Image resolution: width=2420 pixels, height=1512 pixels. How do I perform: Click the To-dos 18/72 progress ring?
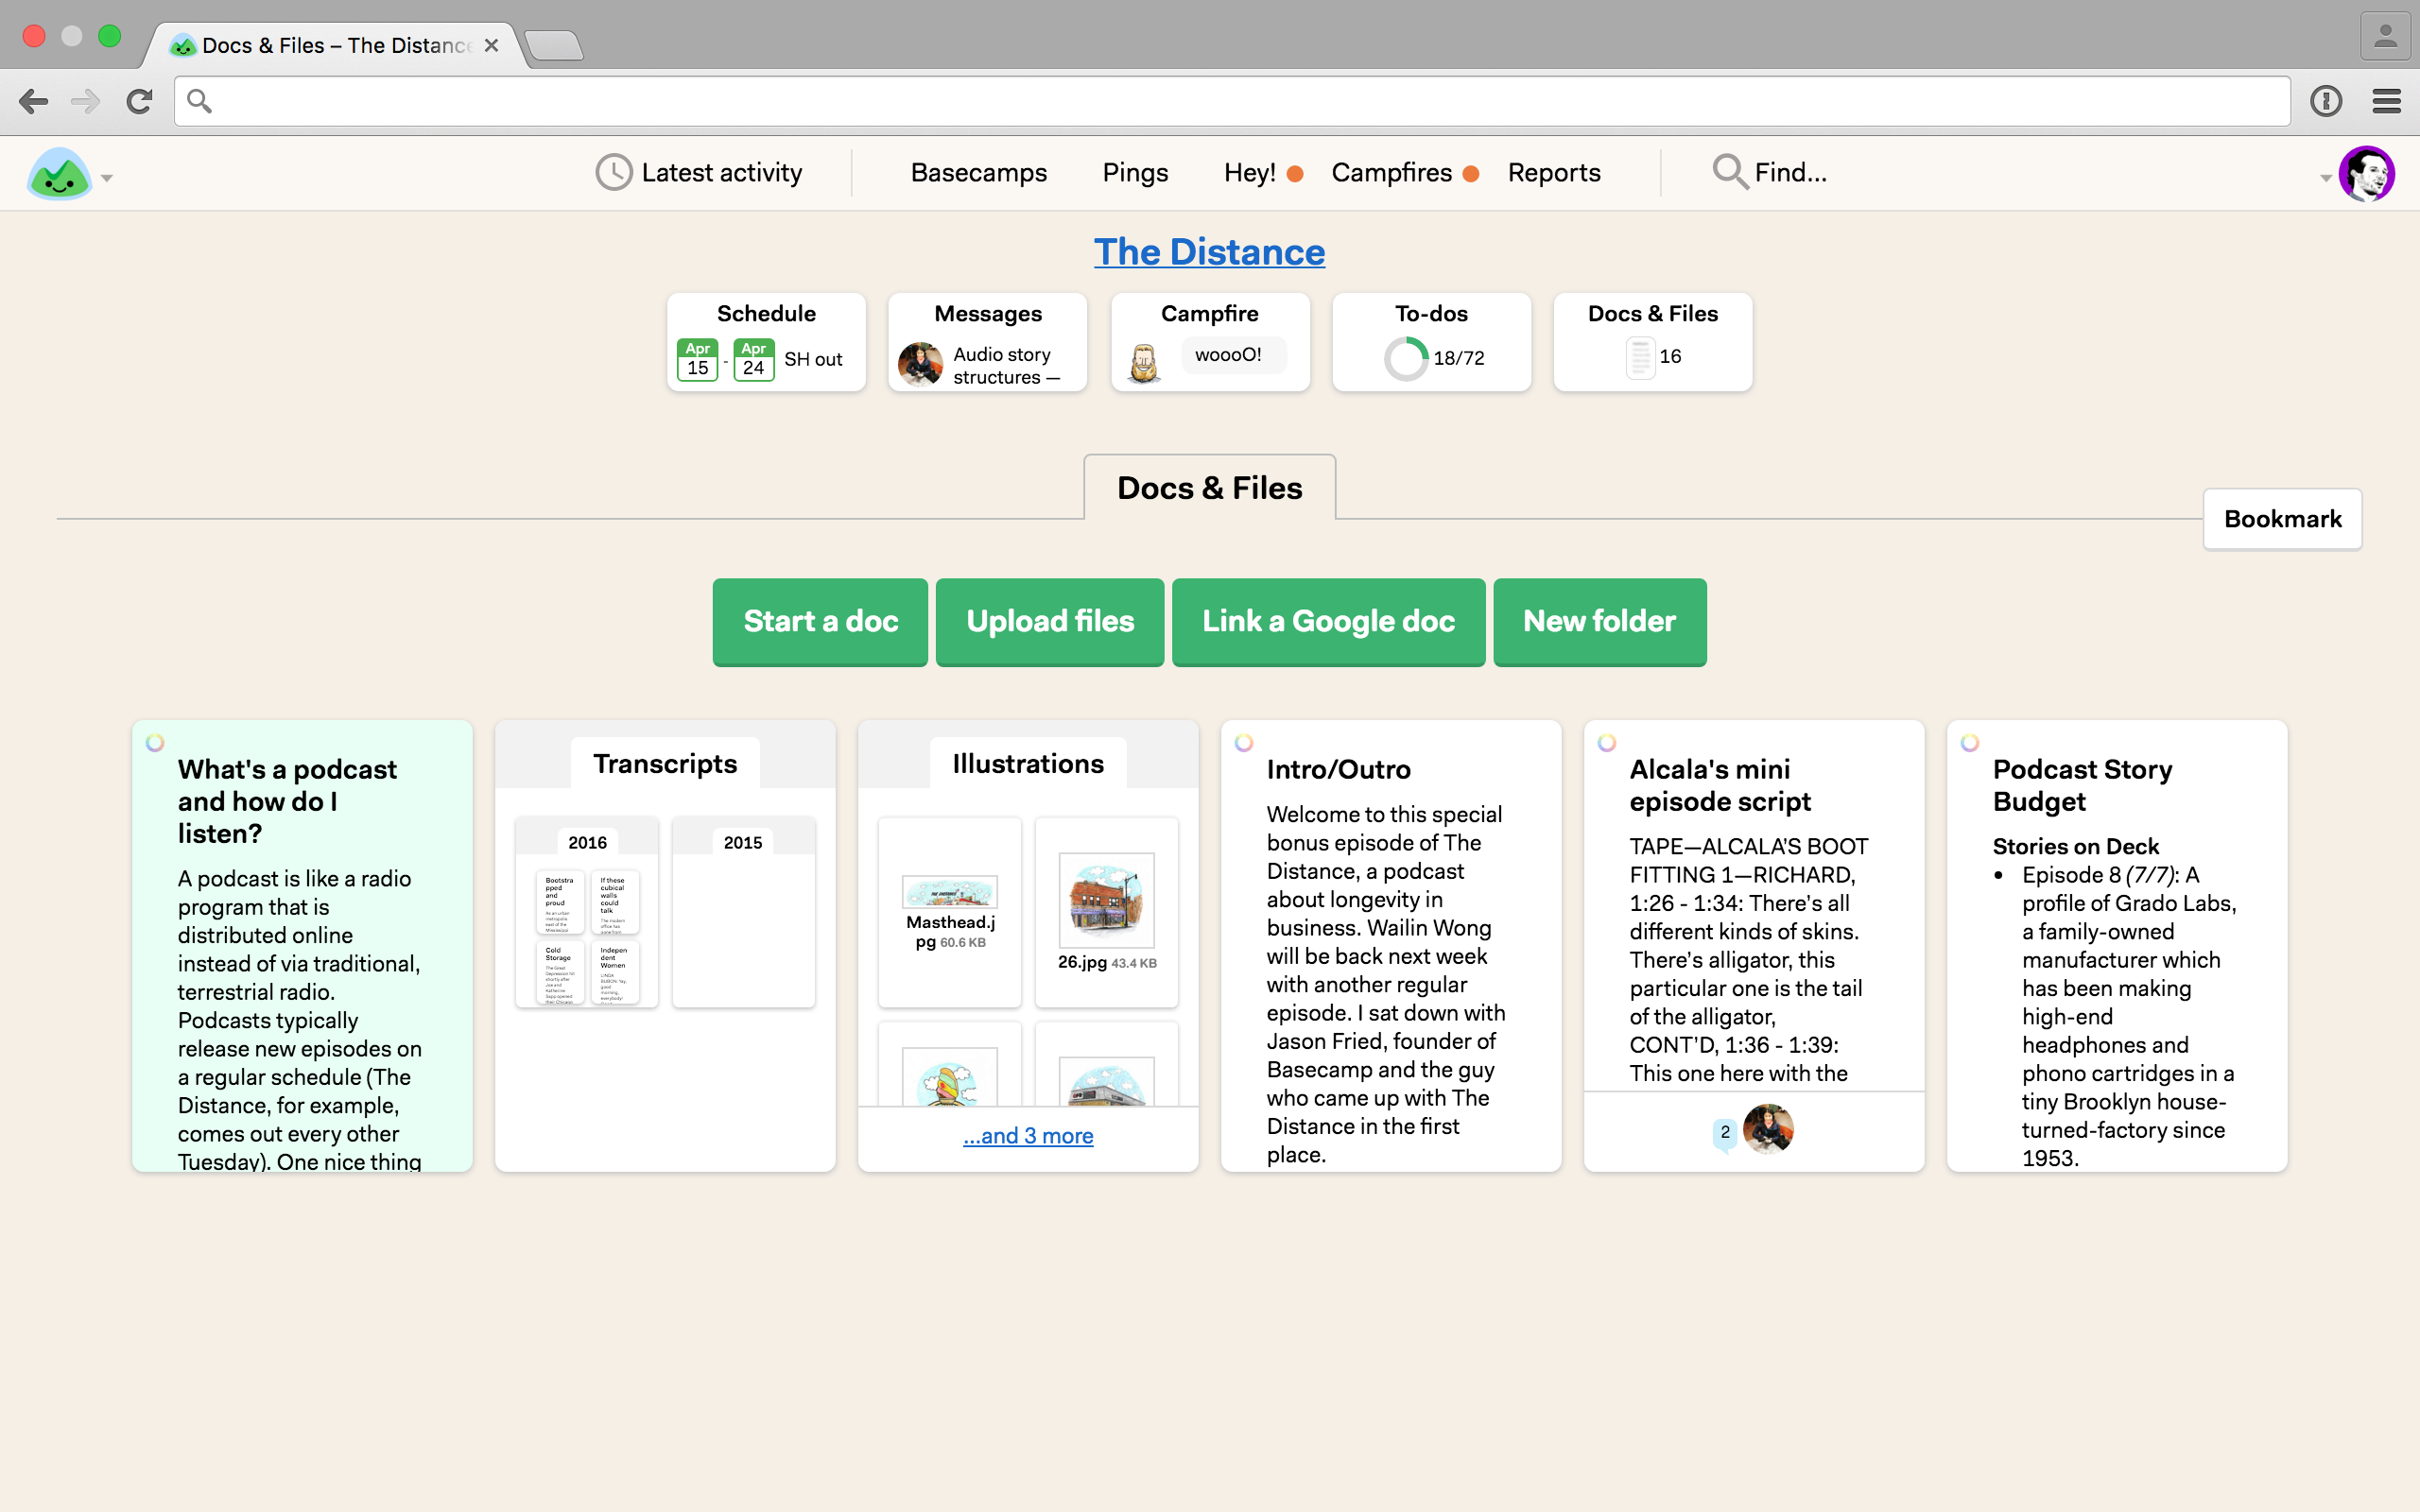click(1405, 359)
